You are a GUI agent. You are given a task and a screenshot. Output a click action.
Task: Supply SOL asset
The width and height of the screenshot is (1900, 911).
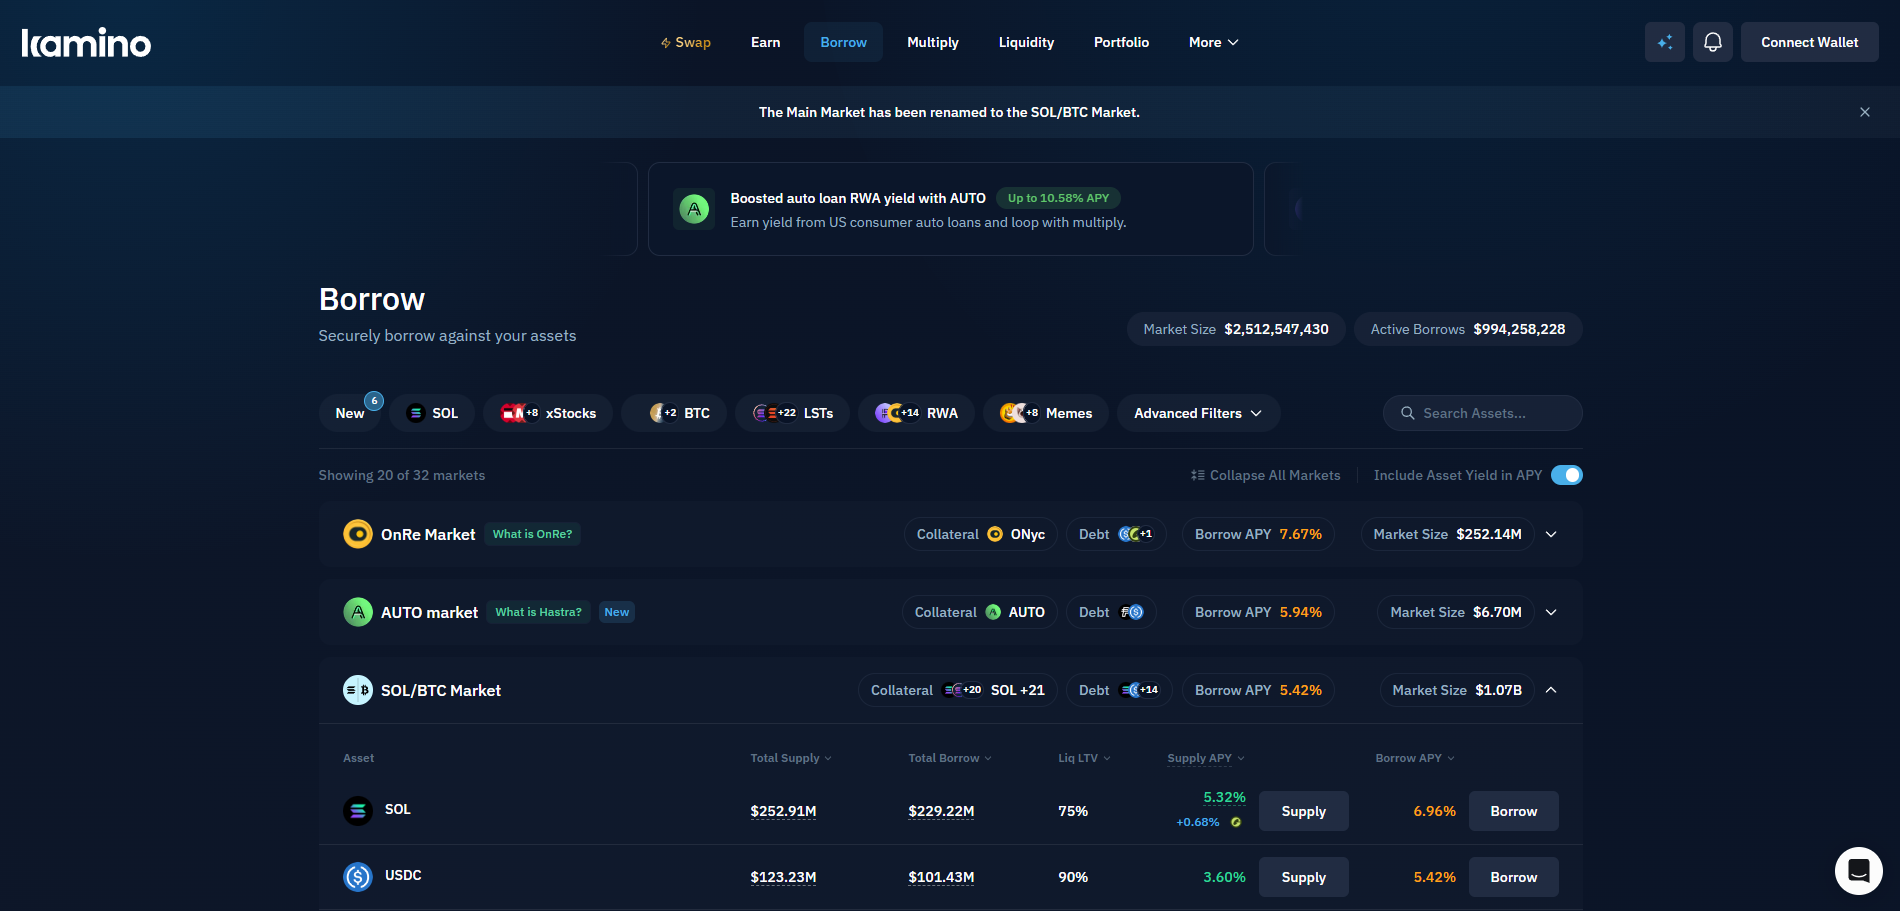click(1304, 811)
